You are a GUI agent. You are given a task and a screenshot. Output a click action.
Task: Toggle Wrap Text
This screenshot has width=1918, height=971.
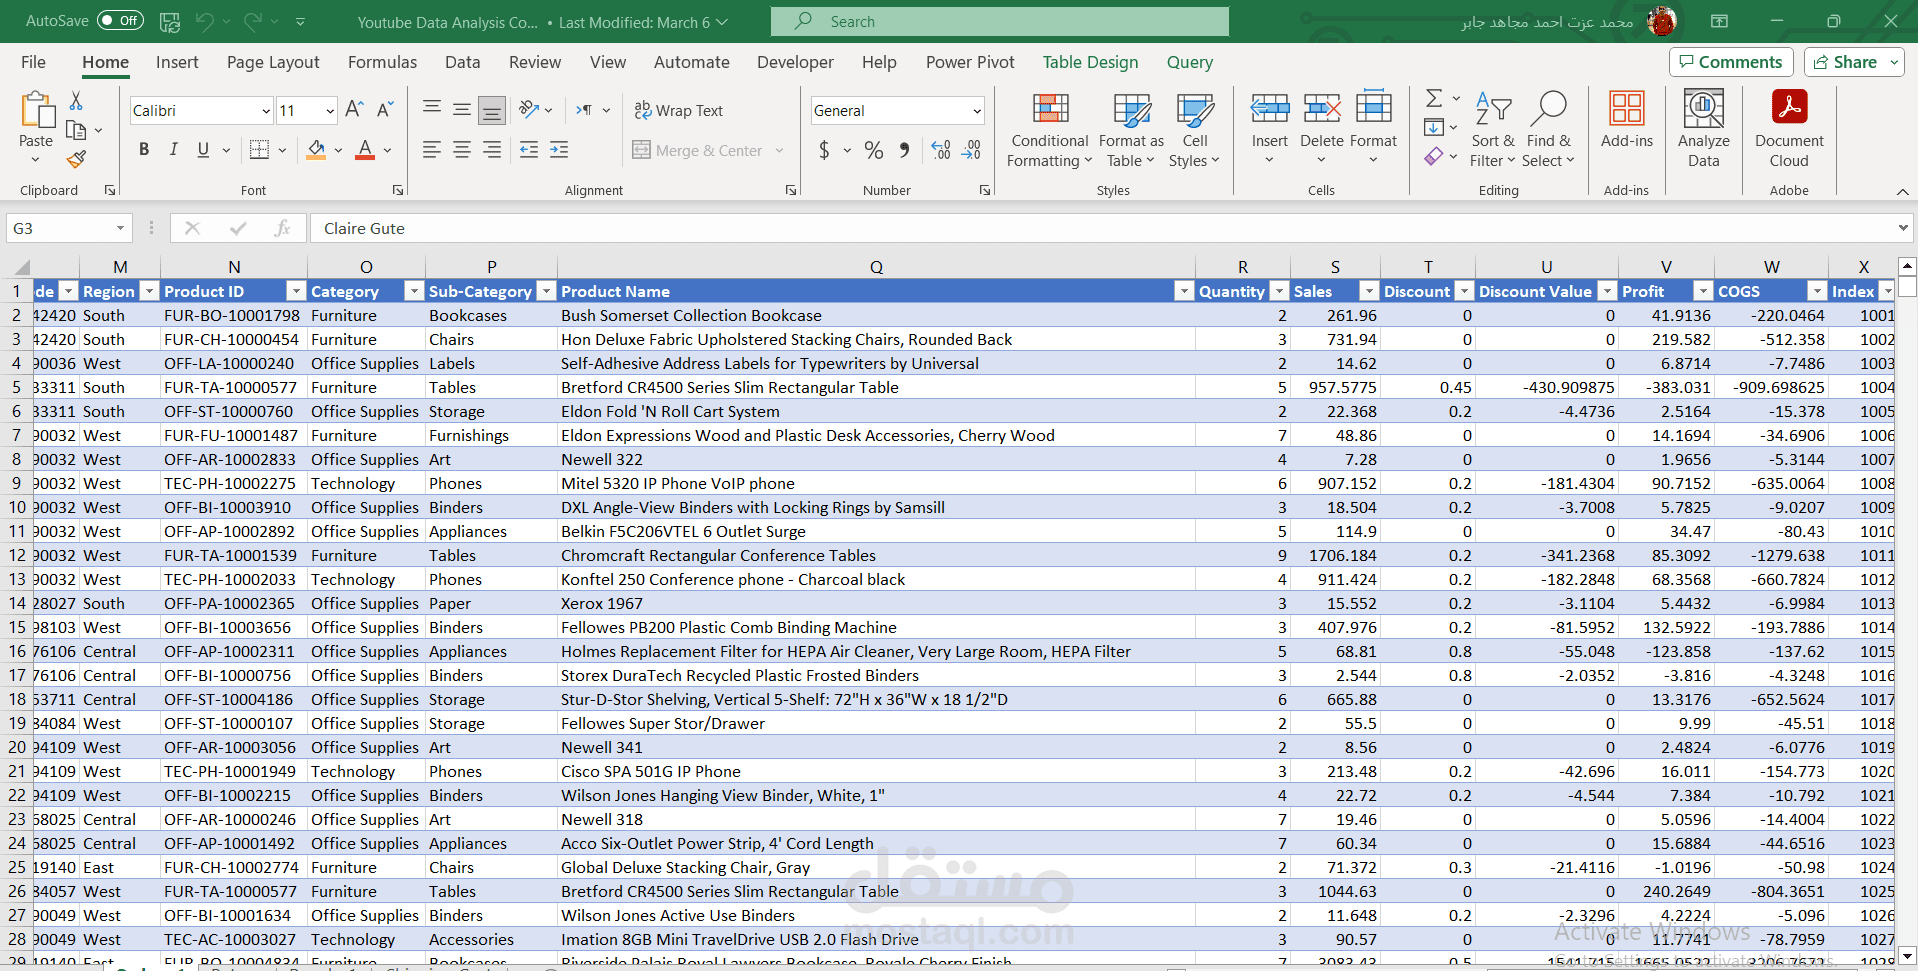pyautogui.click(x=678, y=110)
